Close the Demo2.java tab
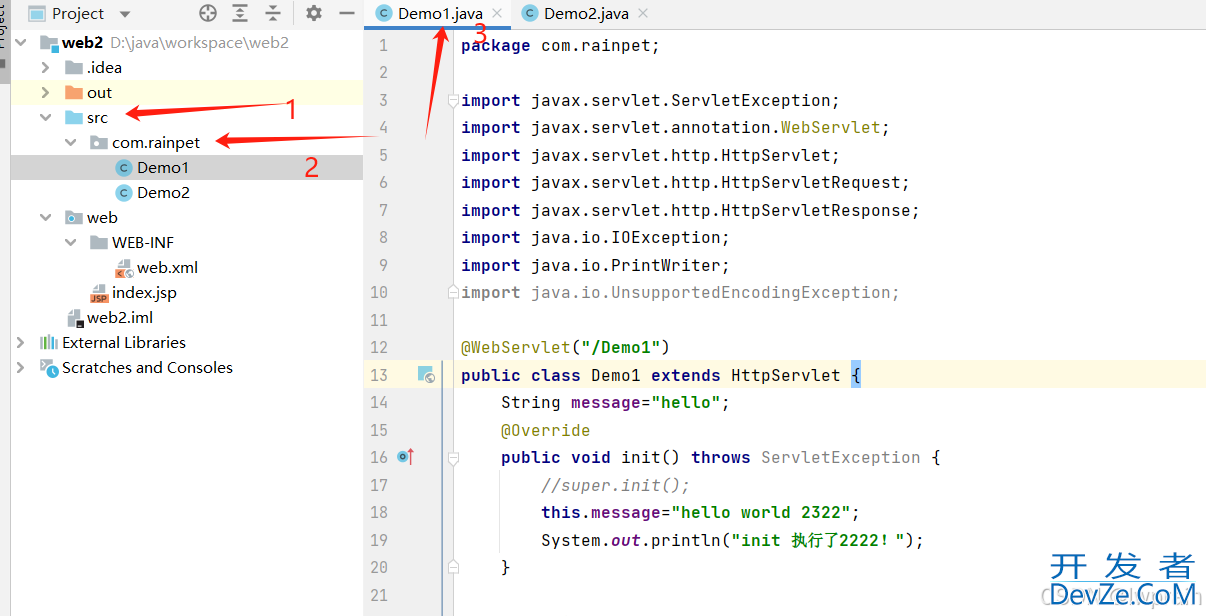 tap(642, 13)
